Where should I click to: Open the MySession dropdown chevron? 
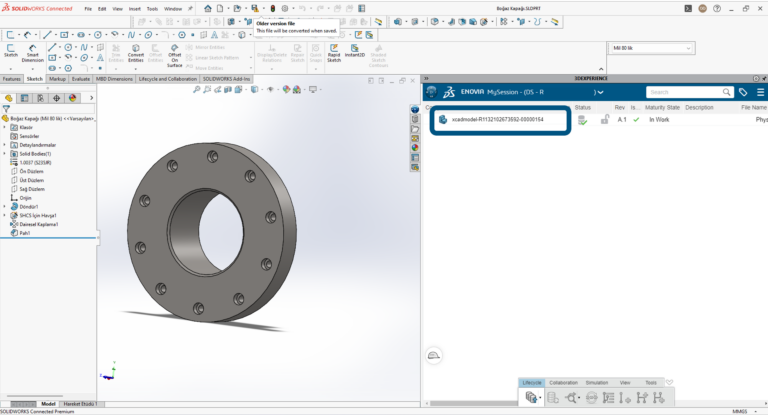pyautogui.click(x=601, y=92)
